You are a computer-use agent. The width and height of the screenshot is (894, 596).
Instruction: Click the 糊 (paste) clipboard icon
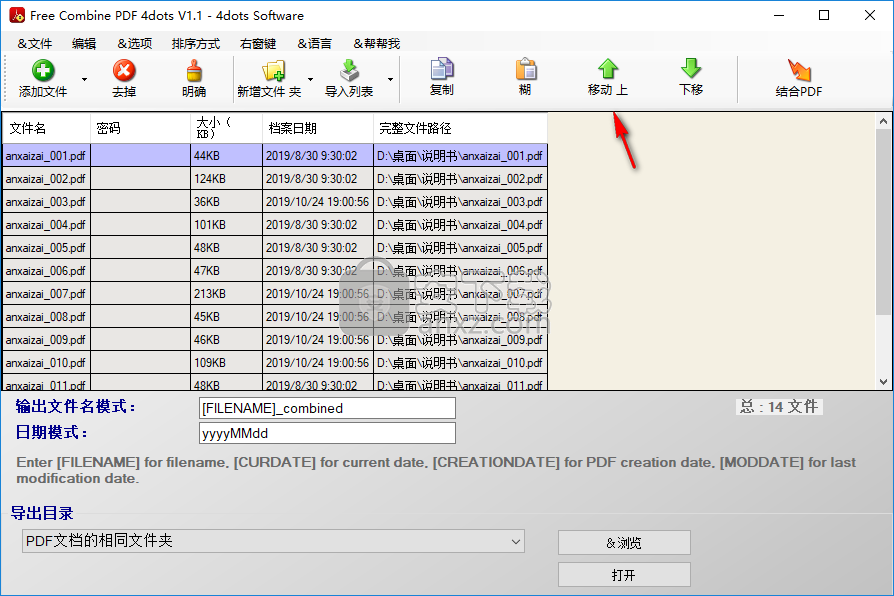pos(526,68)
